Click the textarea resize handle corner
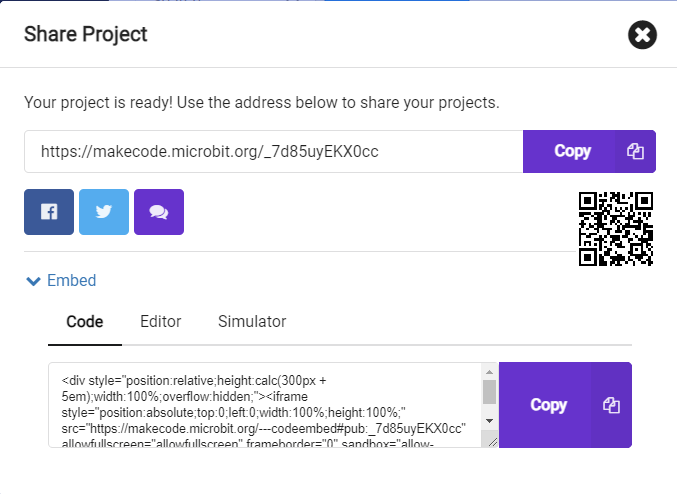The height and width of the screenshot is (494, 677). [x=493, y=442]
